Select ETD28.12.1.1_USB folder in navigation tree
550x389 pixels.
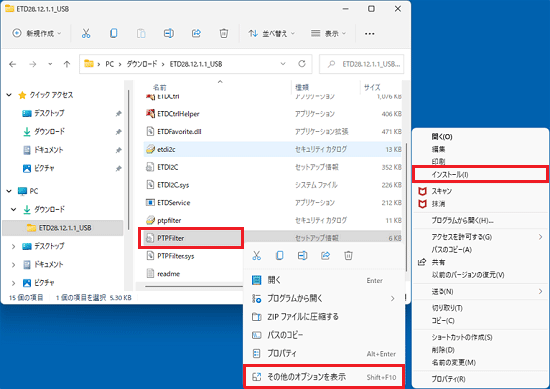point(63,228)
